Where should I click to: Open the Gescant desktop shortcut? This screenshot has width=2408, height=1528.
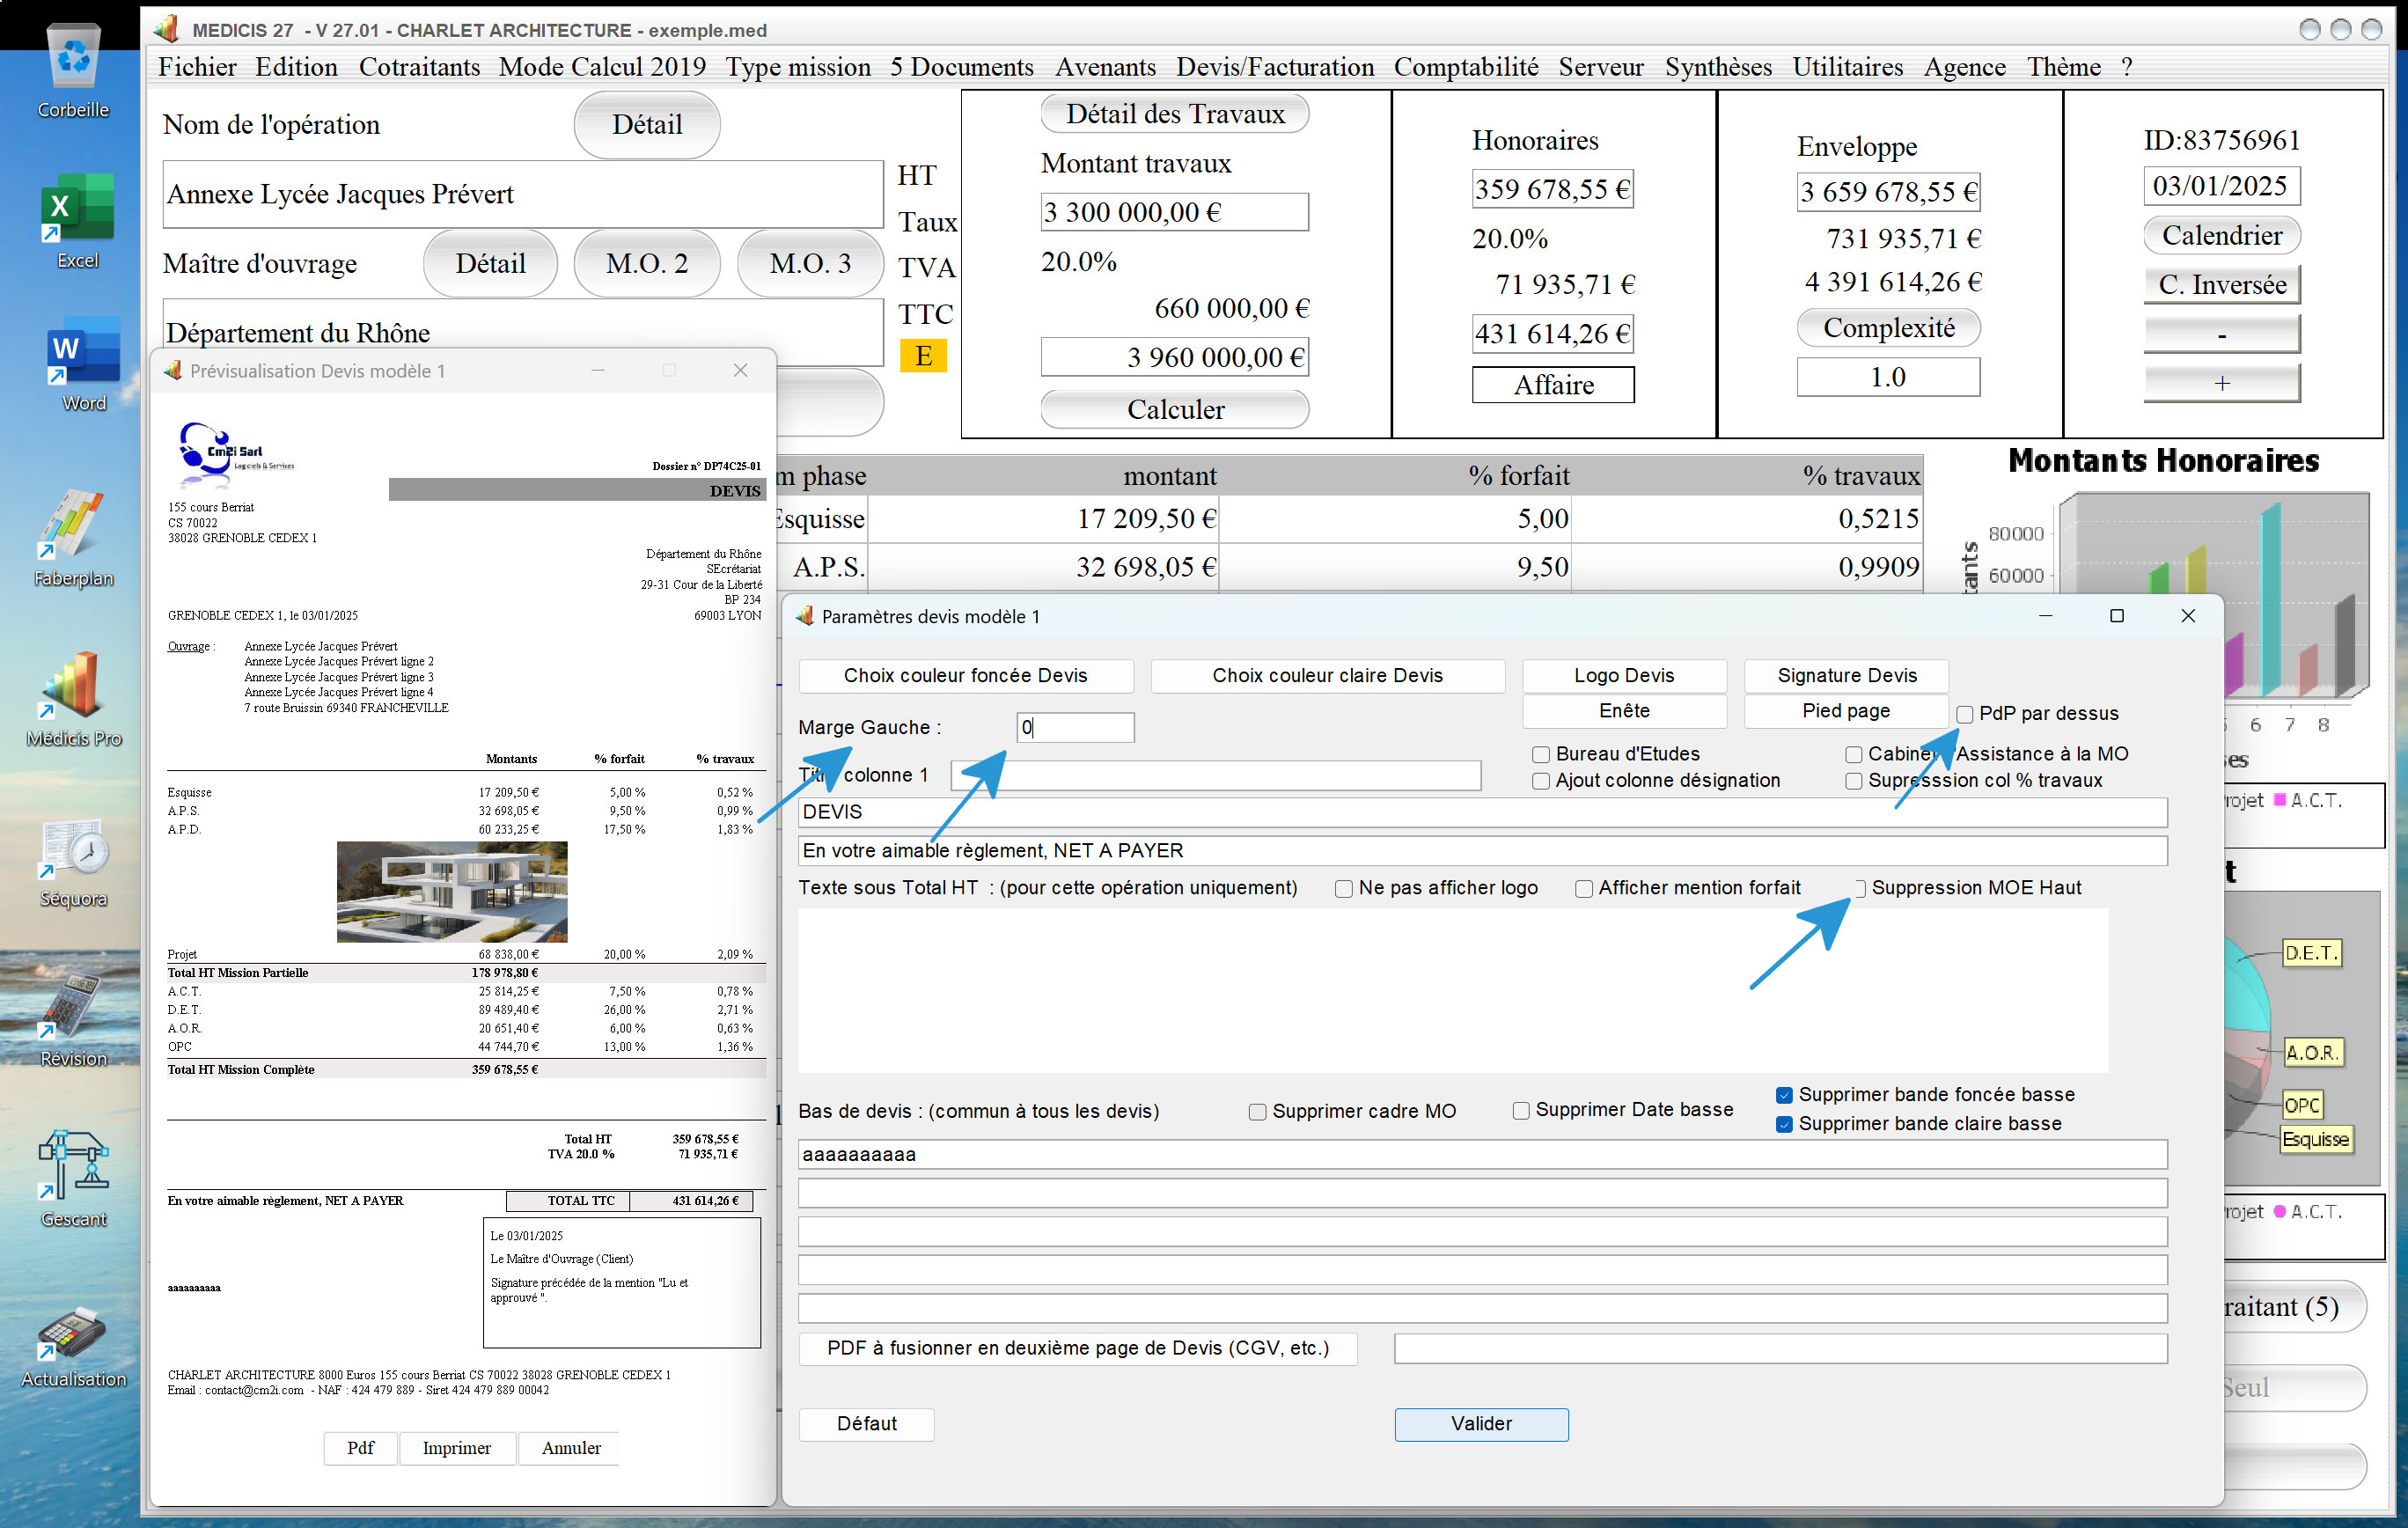(73, 1178)
